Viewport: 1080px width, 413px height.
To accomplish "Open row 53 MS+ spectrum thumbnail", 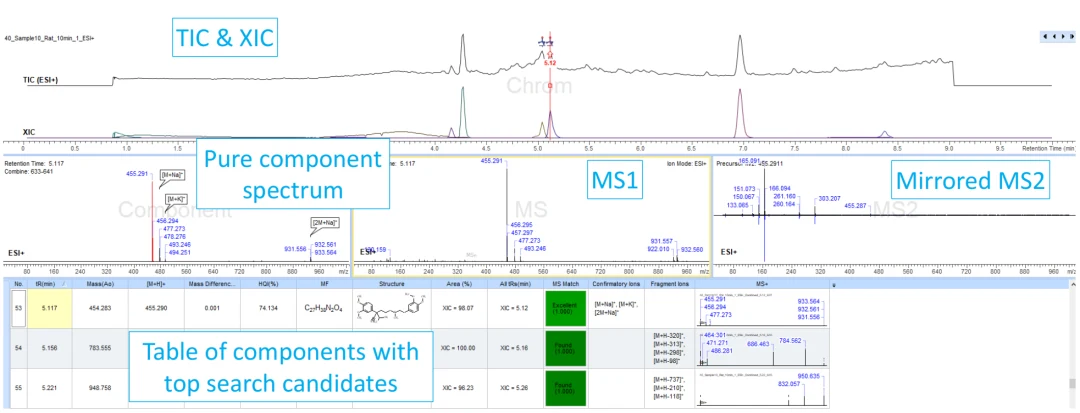I will [761, 308].
